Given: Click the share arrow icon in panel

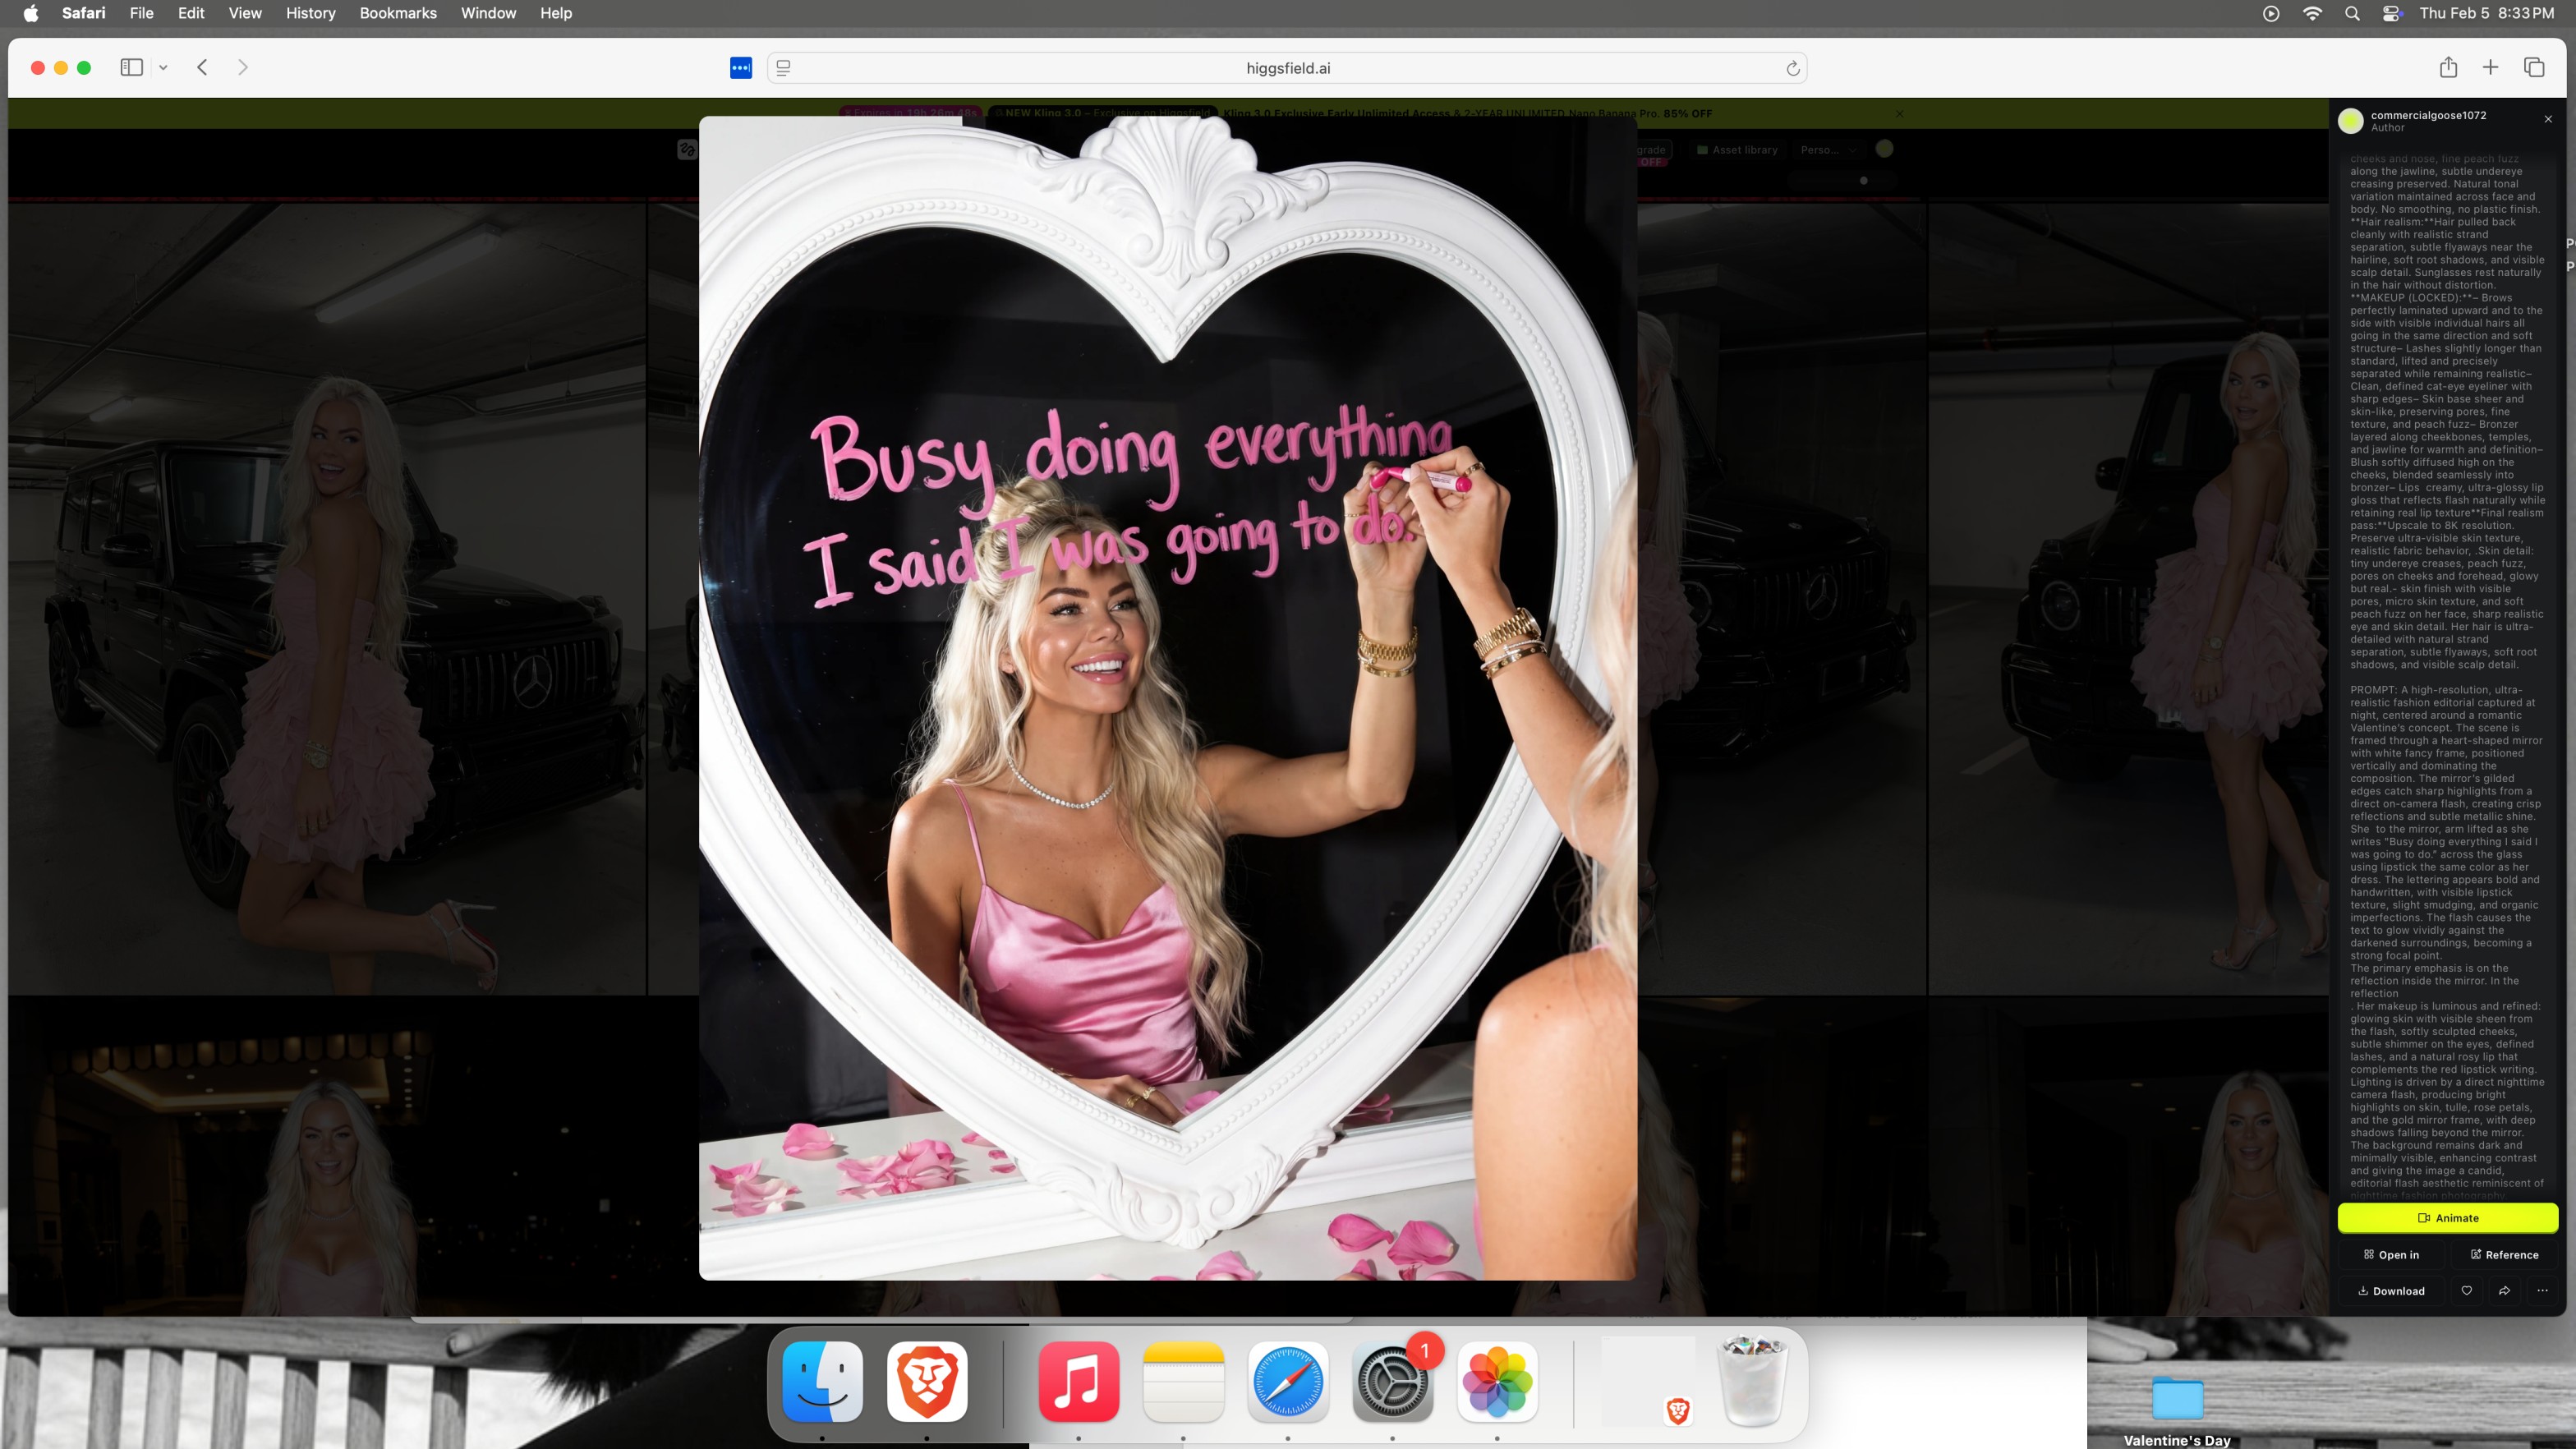Looking at the screenshot, I should tap(2504, 1291).
